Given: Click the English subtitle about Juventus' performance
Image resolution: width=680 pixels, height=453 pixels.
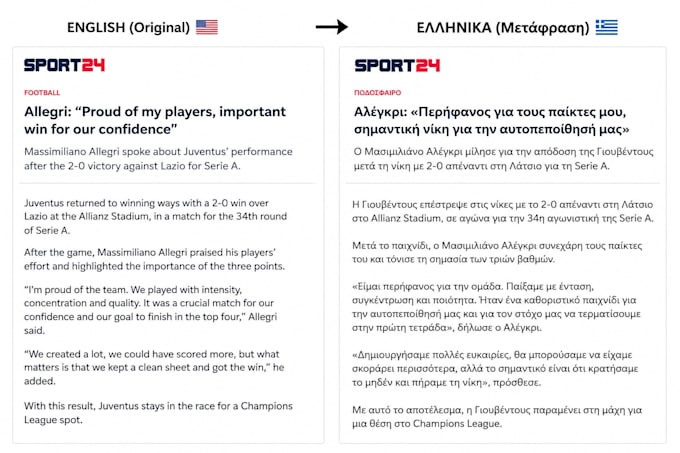Looking at the screenshot, I should (x=158, y=159).
